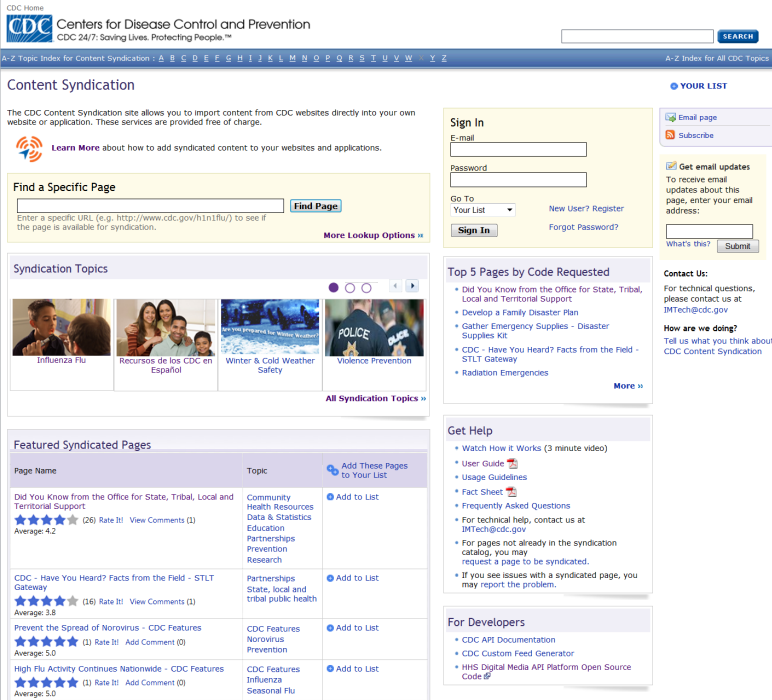The width and height of the screenshot is (772, 700).
Task: Click fifth star on STLT Gateway rating
Action: 72,601
